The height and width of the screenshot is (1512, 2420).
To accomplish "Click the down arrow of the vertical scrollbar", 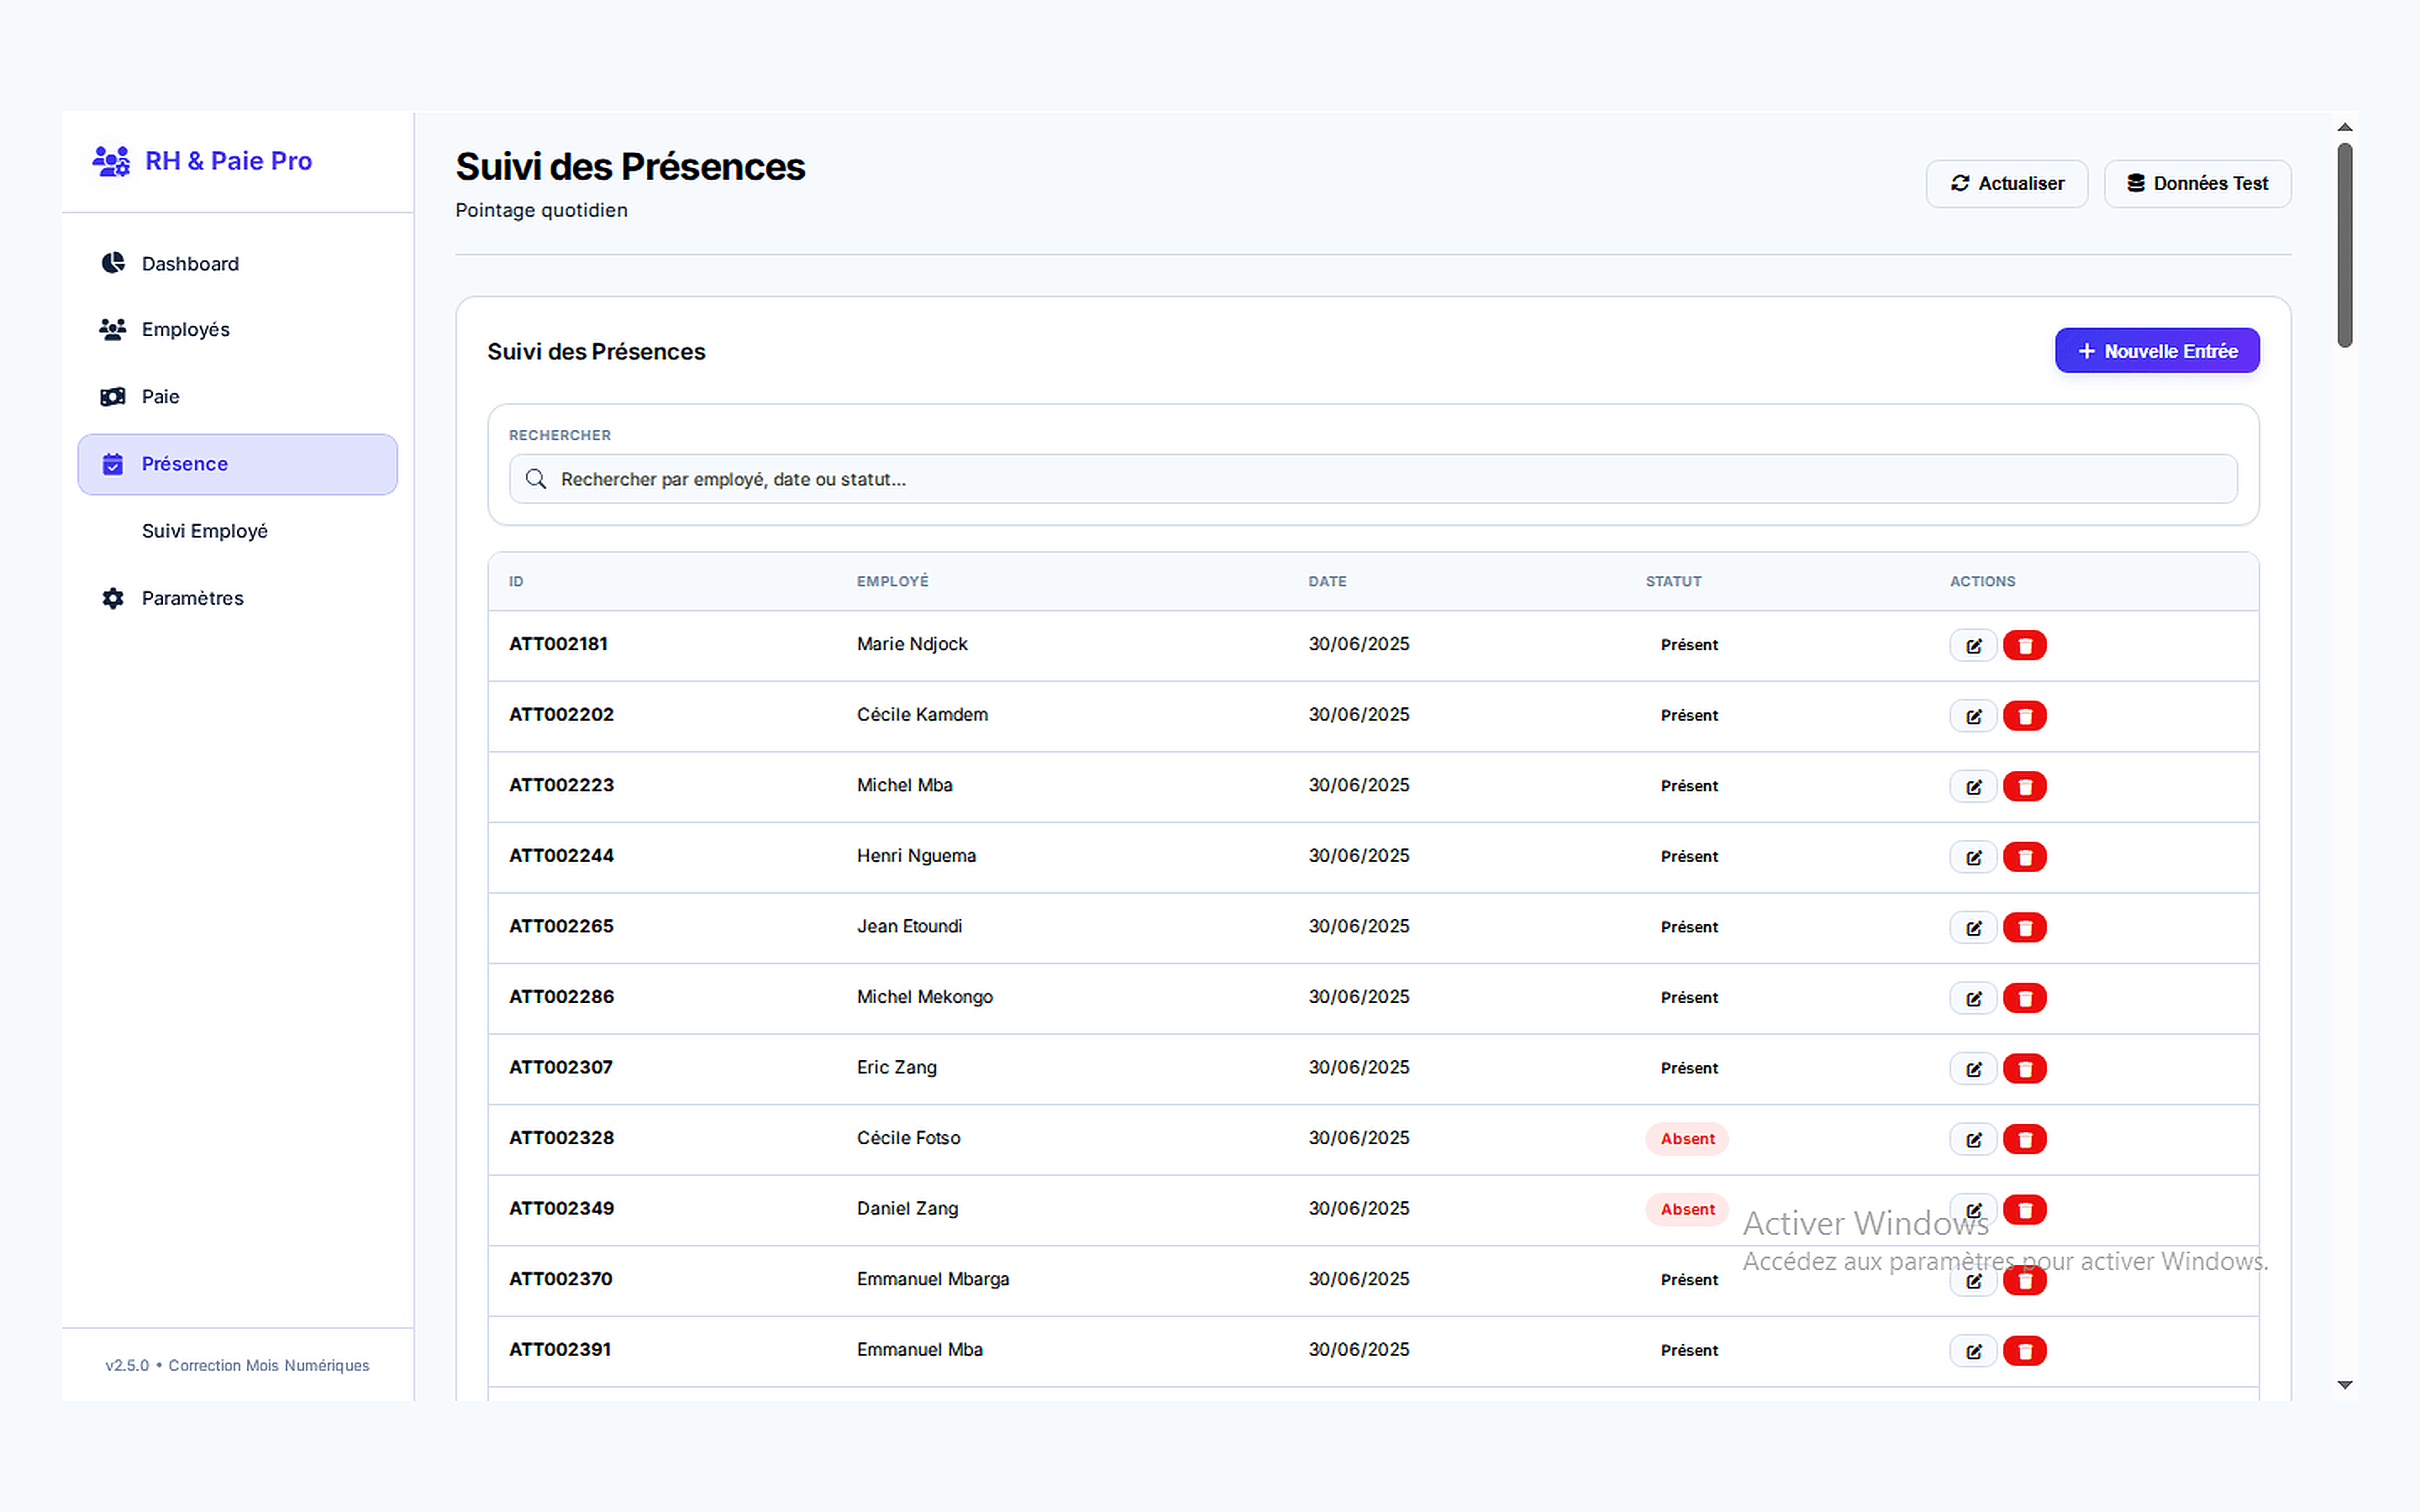I will click(2345, 1384).
